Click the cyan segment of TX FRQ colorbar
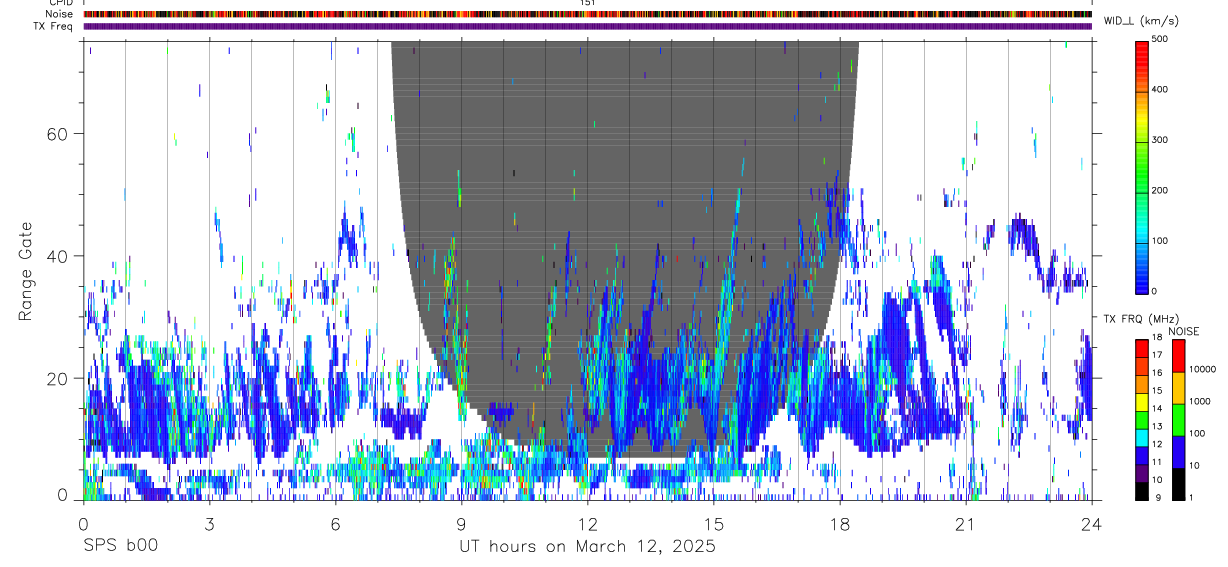Screen dimensions: 1228x567 point(1142,437)
